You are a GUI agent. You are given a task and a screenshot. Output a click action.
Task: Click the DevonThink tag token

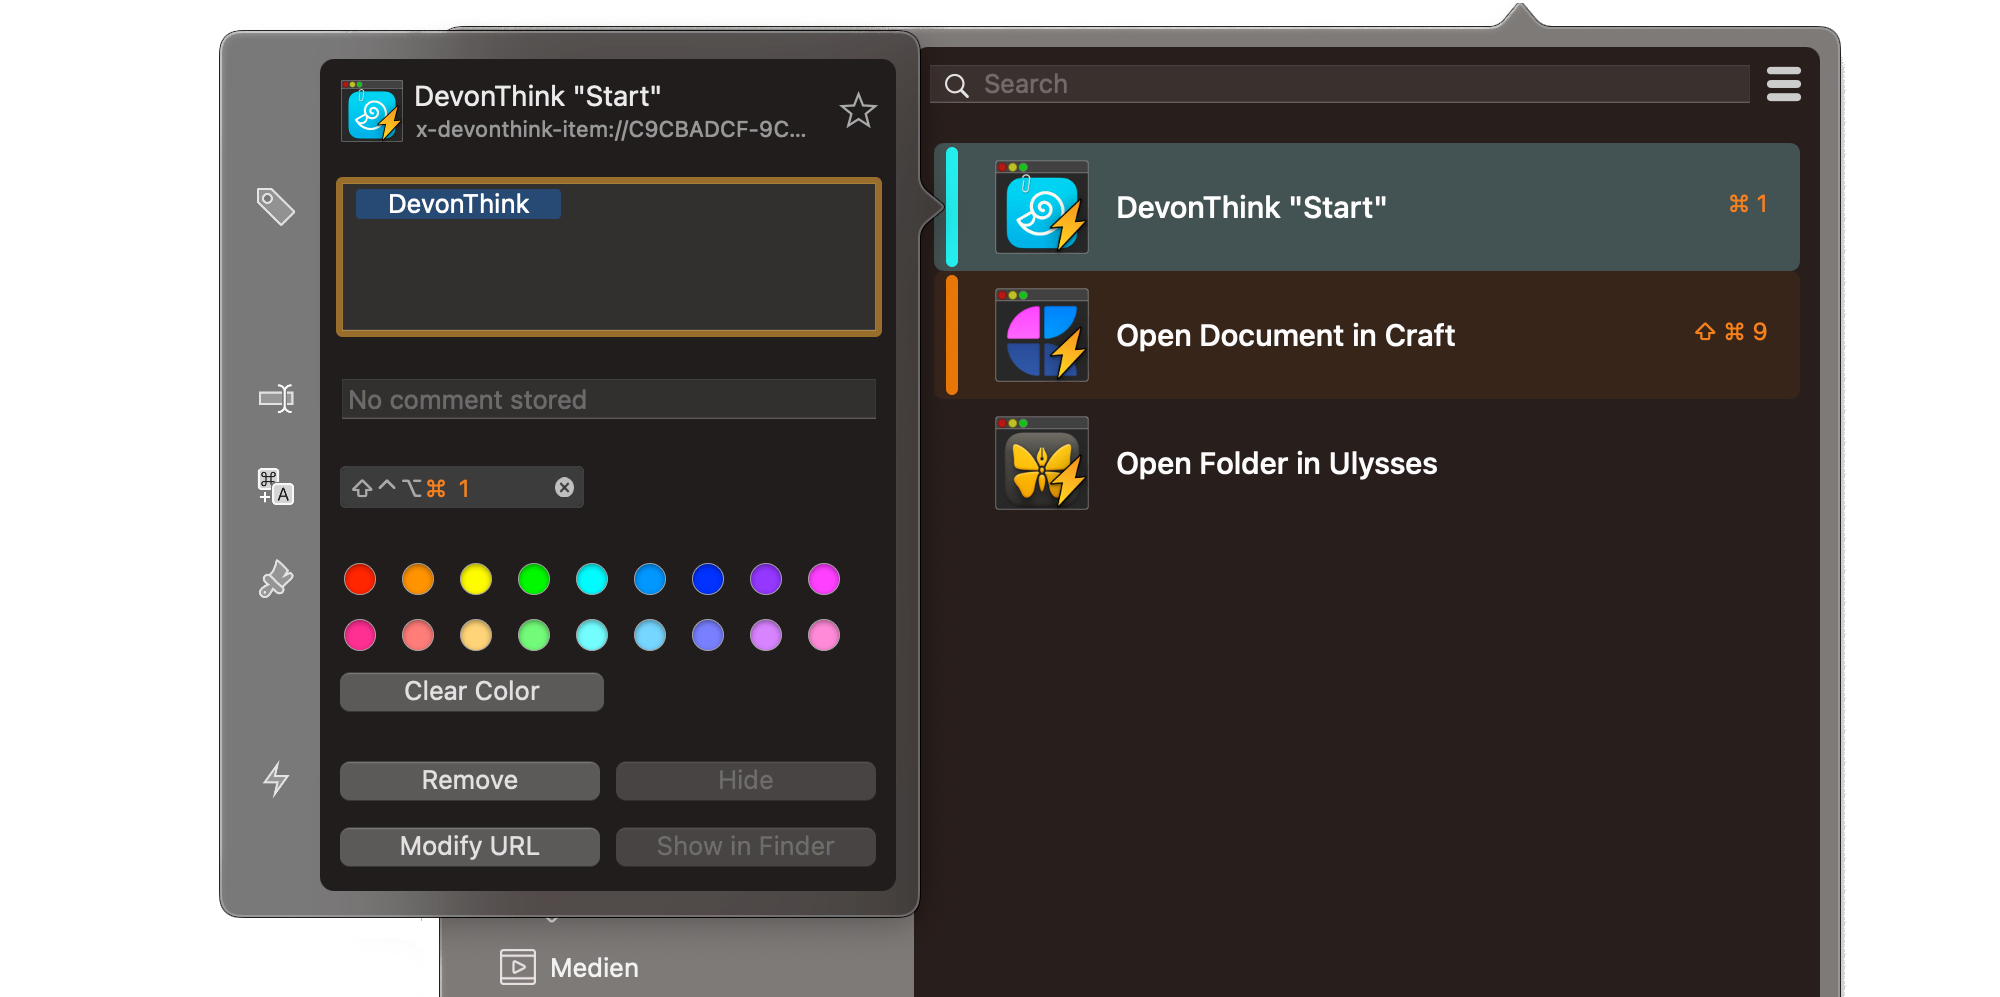click(458, 204)
